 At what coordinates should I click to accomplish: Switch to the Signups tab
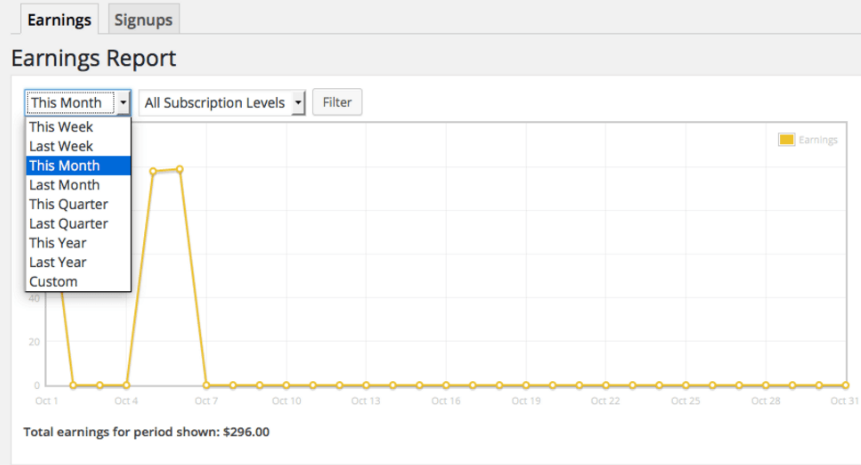click(x=143, y=20)
